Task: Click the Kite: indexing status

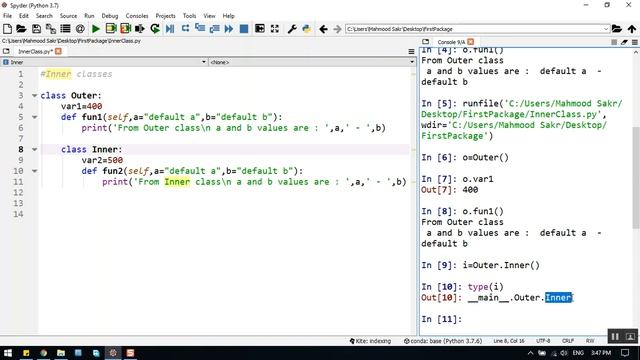Action: coord(370,341)
